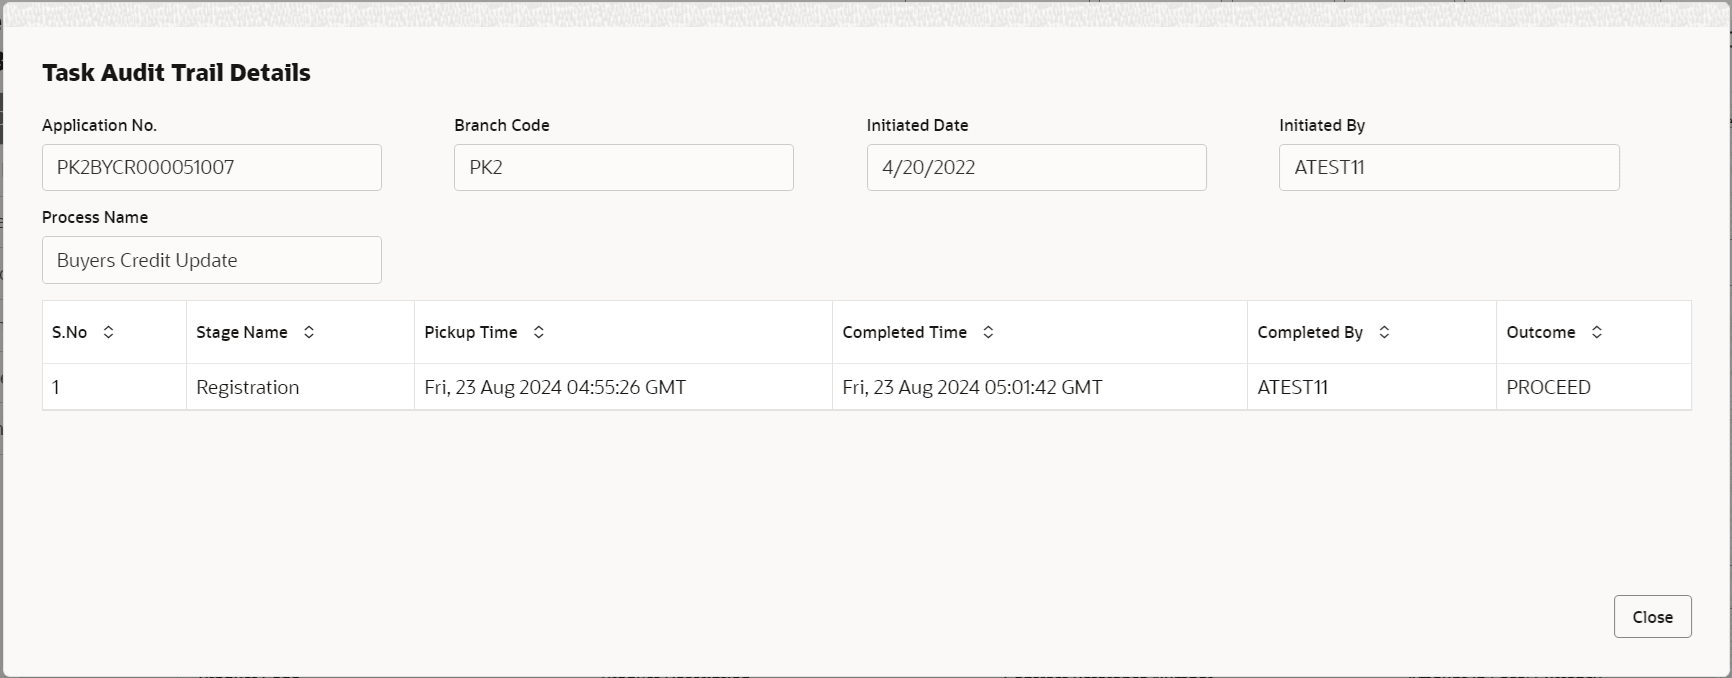Image resolution: width=1732 pixels, height=678 pixels.
Task: Click the S.No column header
Action: pos(114,332)
